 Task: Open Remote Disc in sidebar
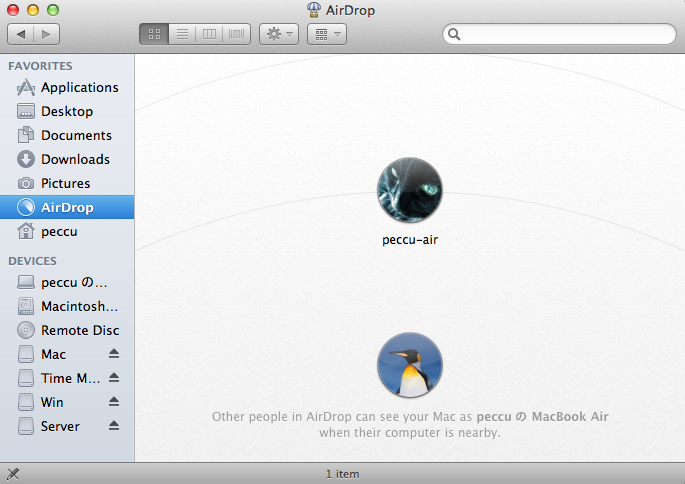[67, 330]
